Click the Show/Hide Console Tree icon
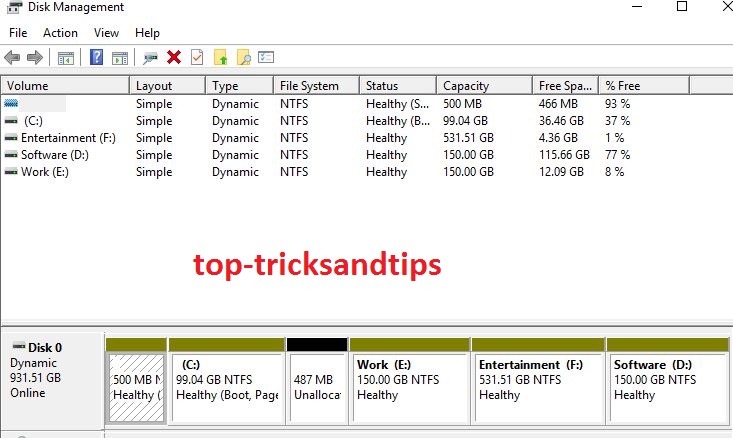Screen dimensions: 733x438 coord(65,58)
